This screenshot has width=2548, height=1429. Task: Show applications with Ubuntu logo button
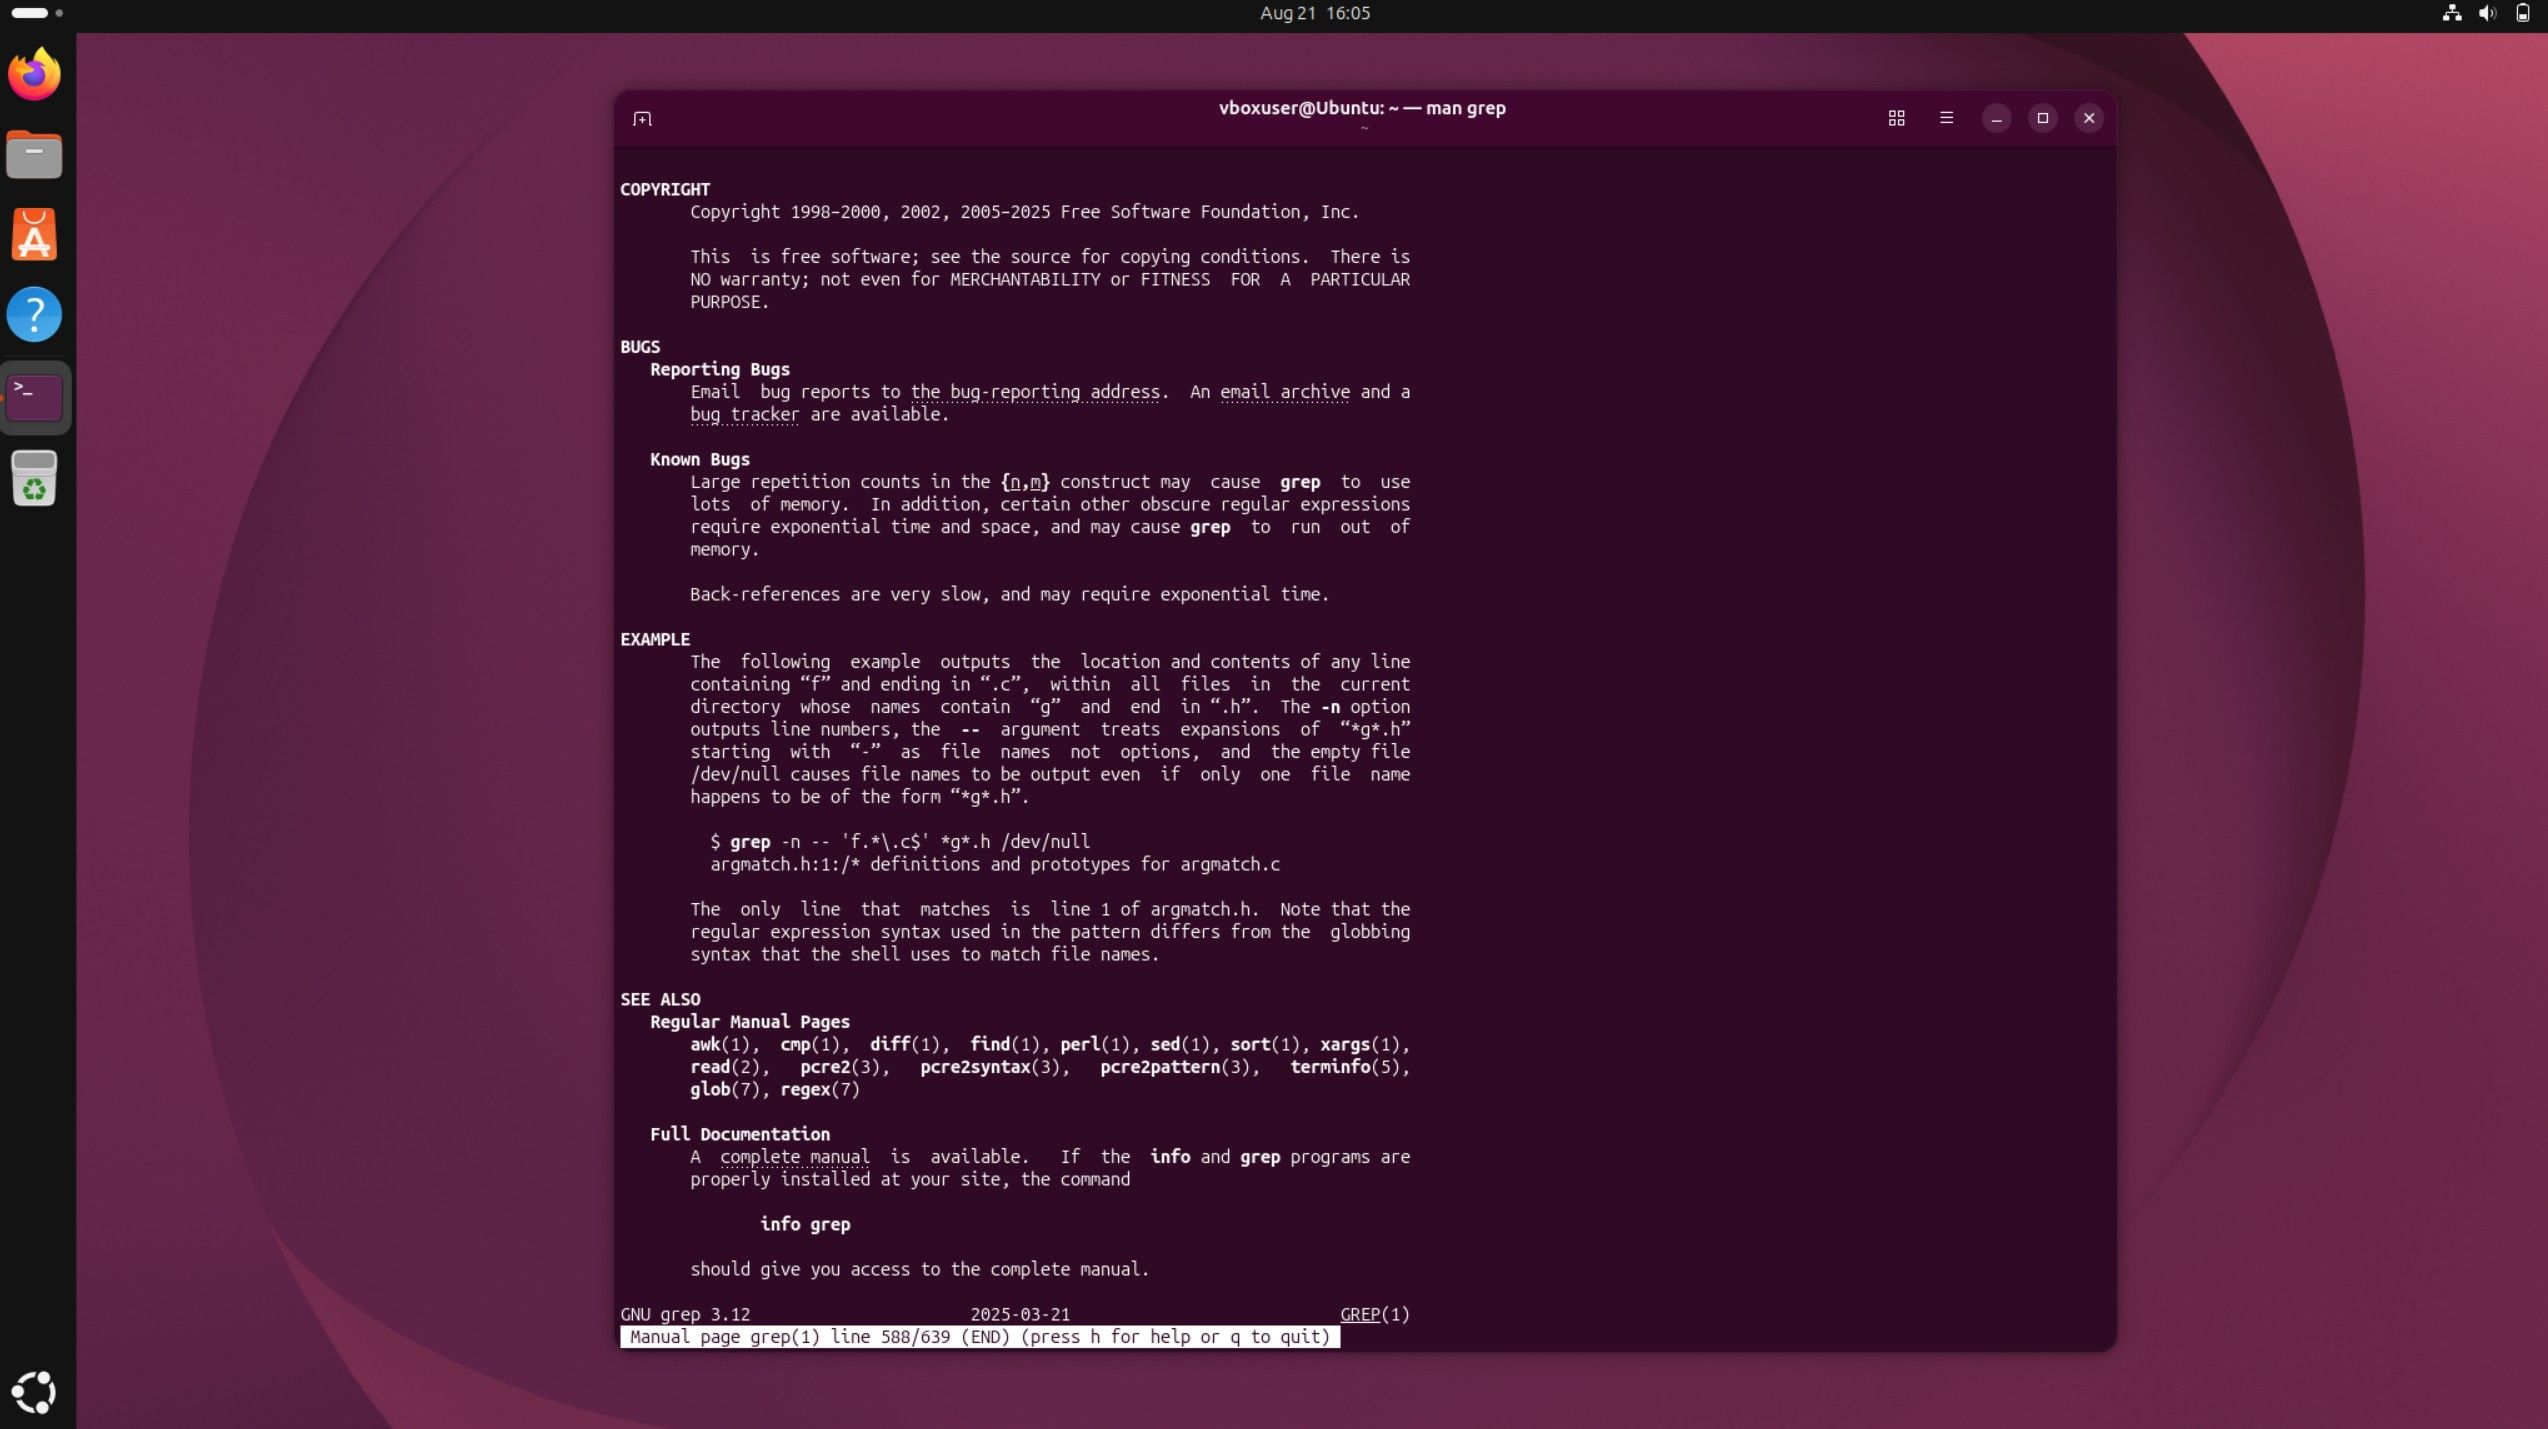click(35, 1392)
